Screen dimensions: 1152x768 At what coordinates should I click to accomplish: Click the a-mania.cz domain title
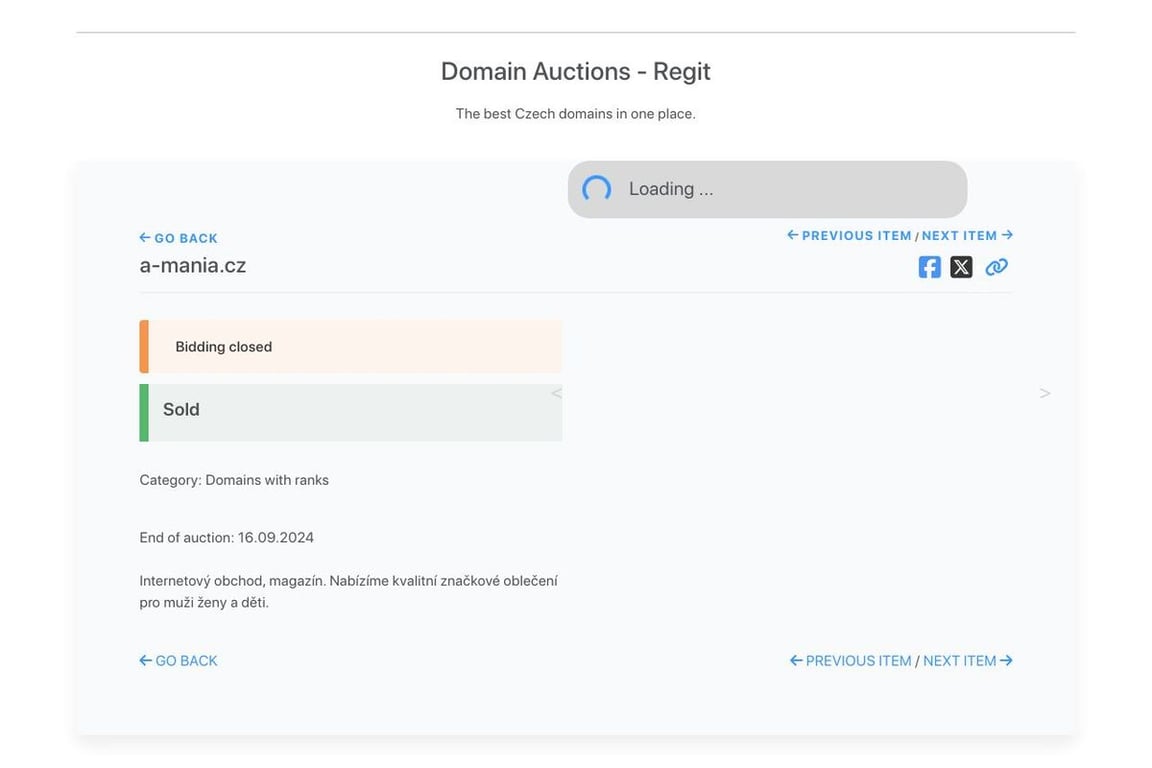(192, 265)
